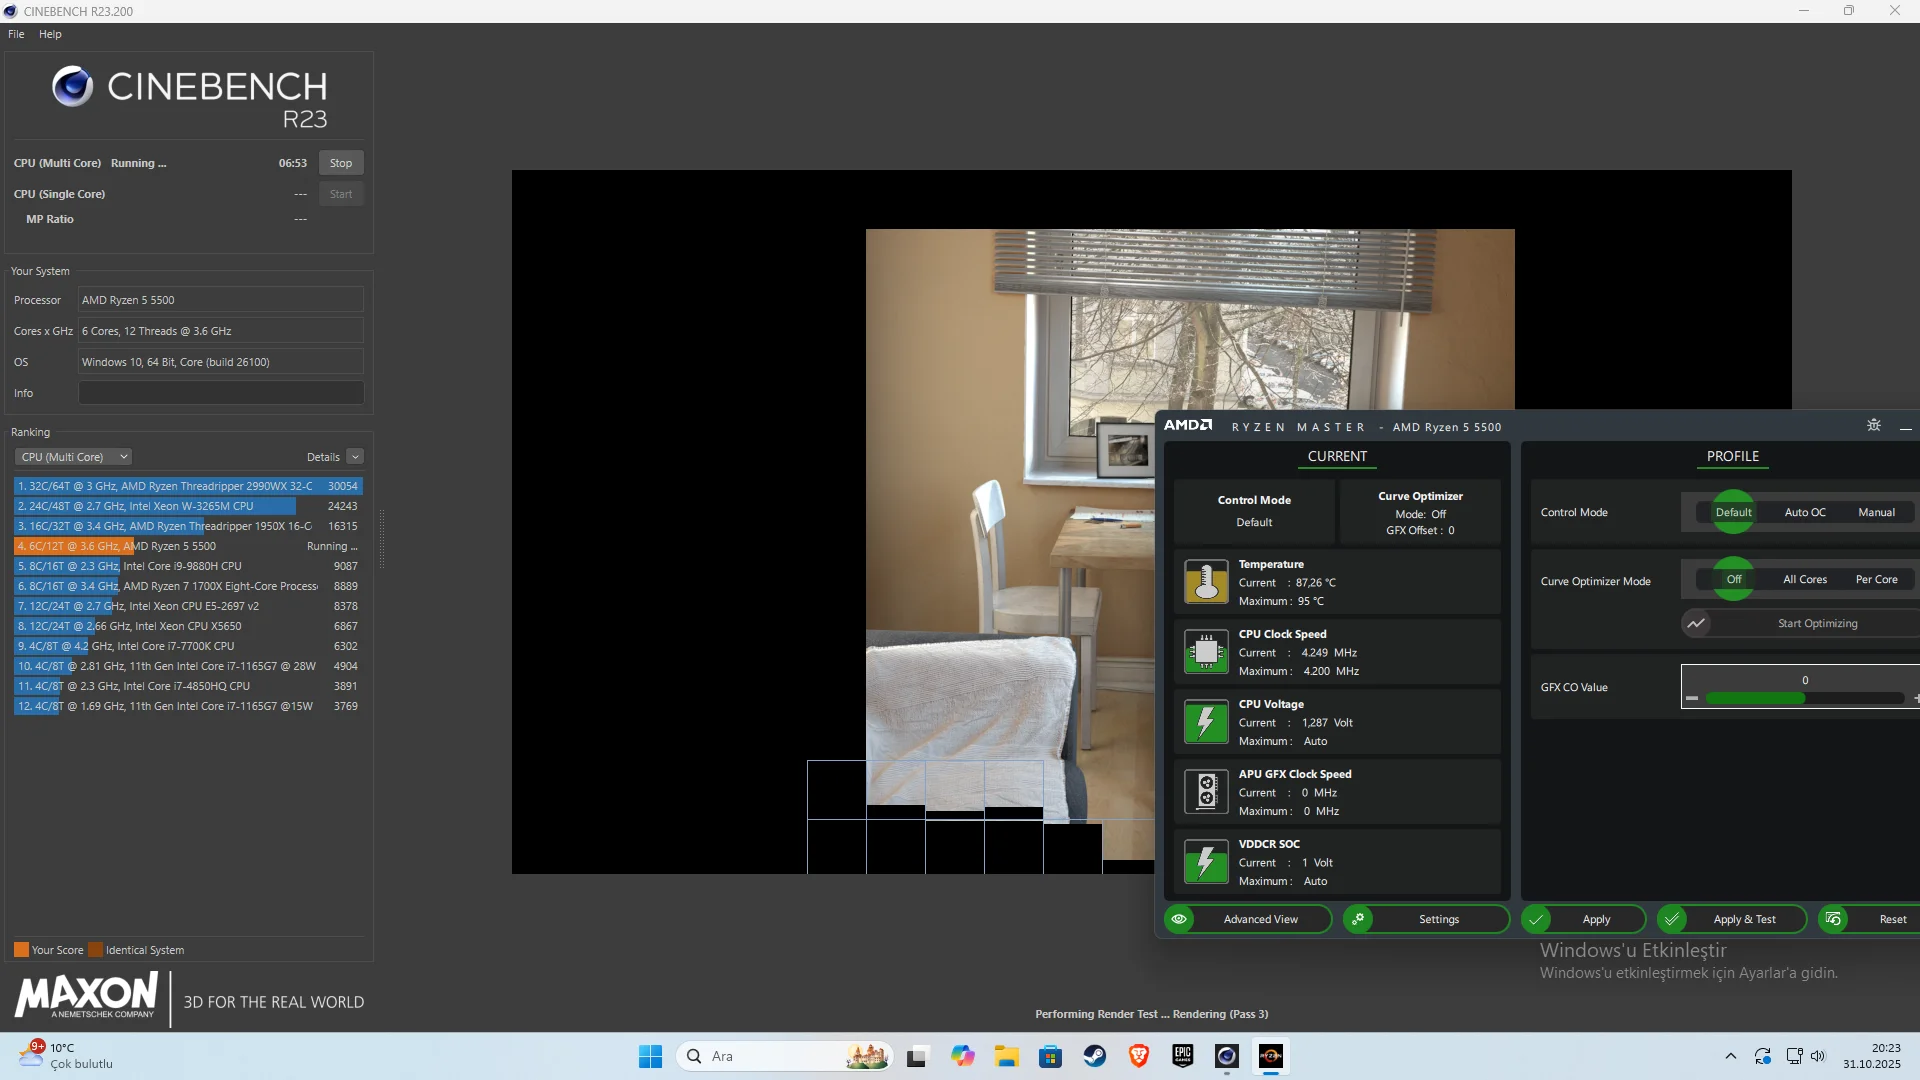
Task: Click the CPU Voltage lightning icon
Action: [x=1206, y=722]
